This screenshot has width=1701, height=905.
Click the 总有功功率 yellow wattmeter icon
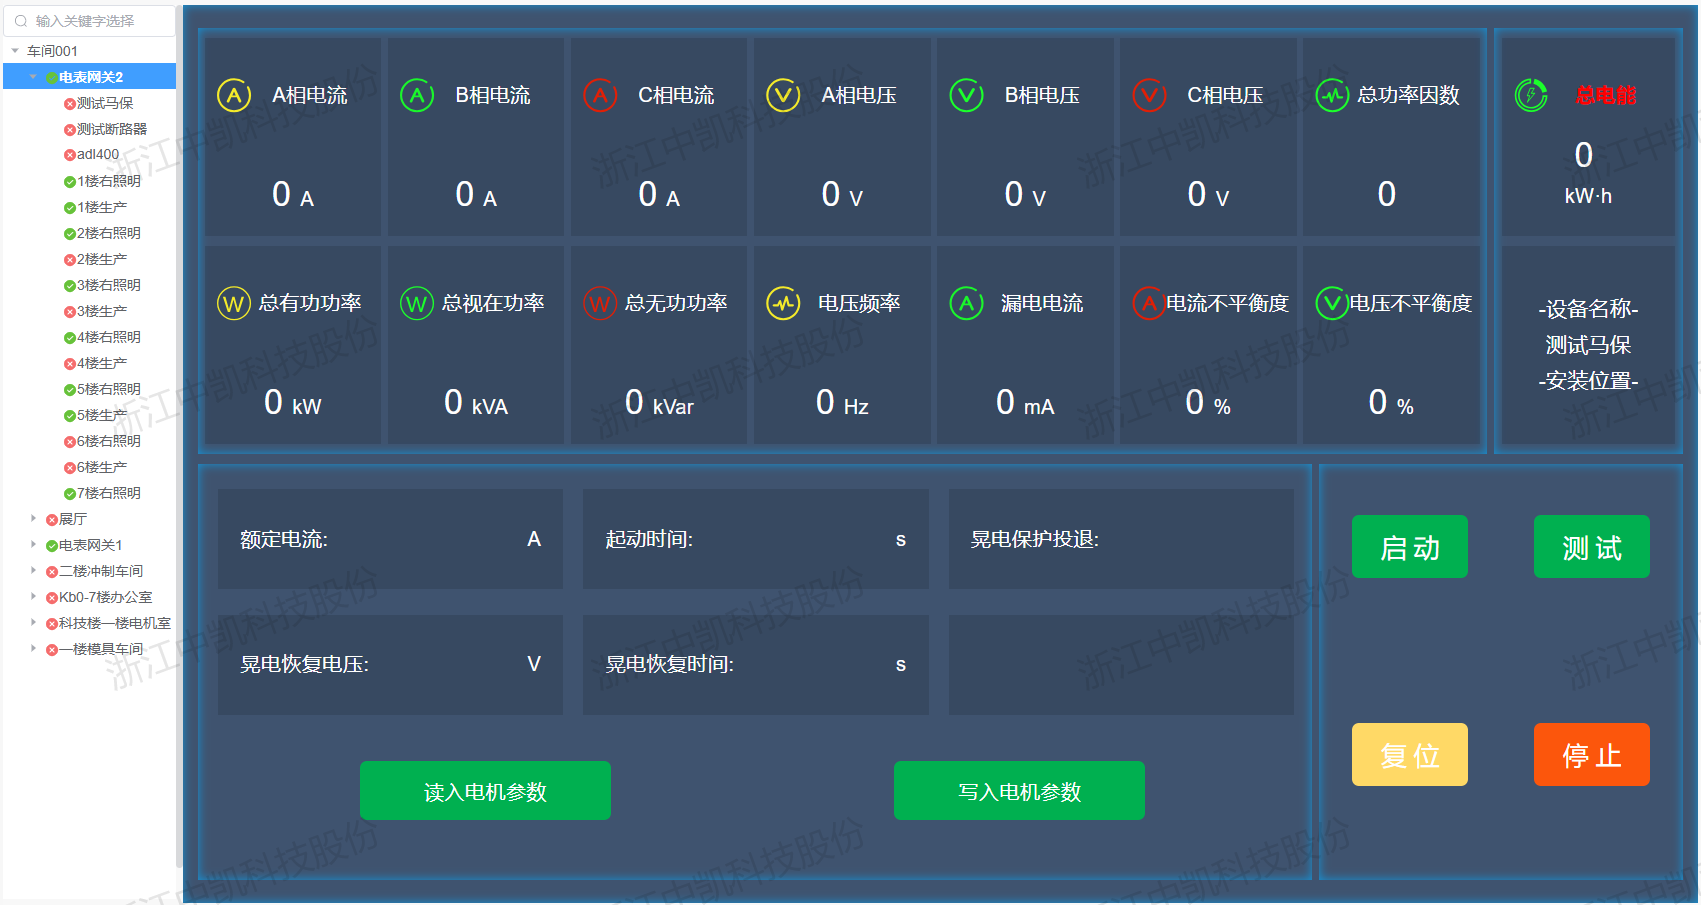pos(234,303)
